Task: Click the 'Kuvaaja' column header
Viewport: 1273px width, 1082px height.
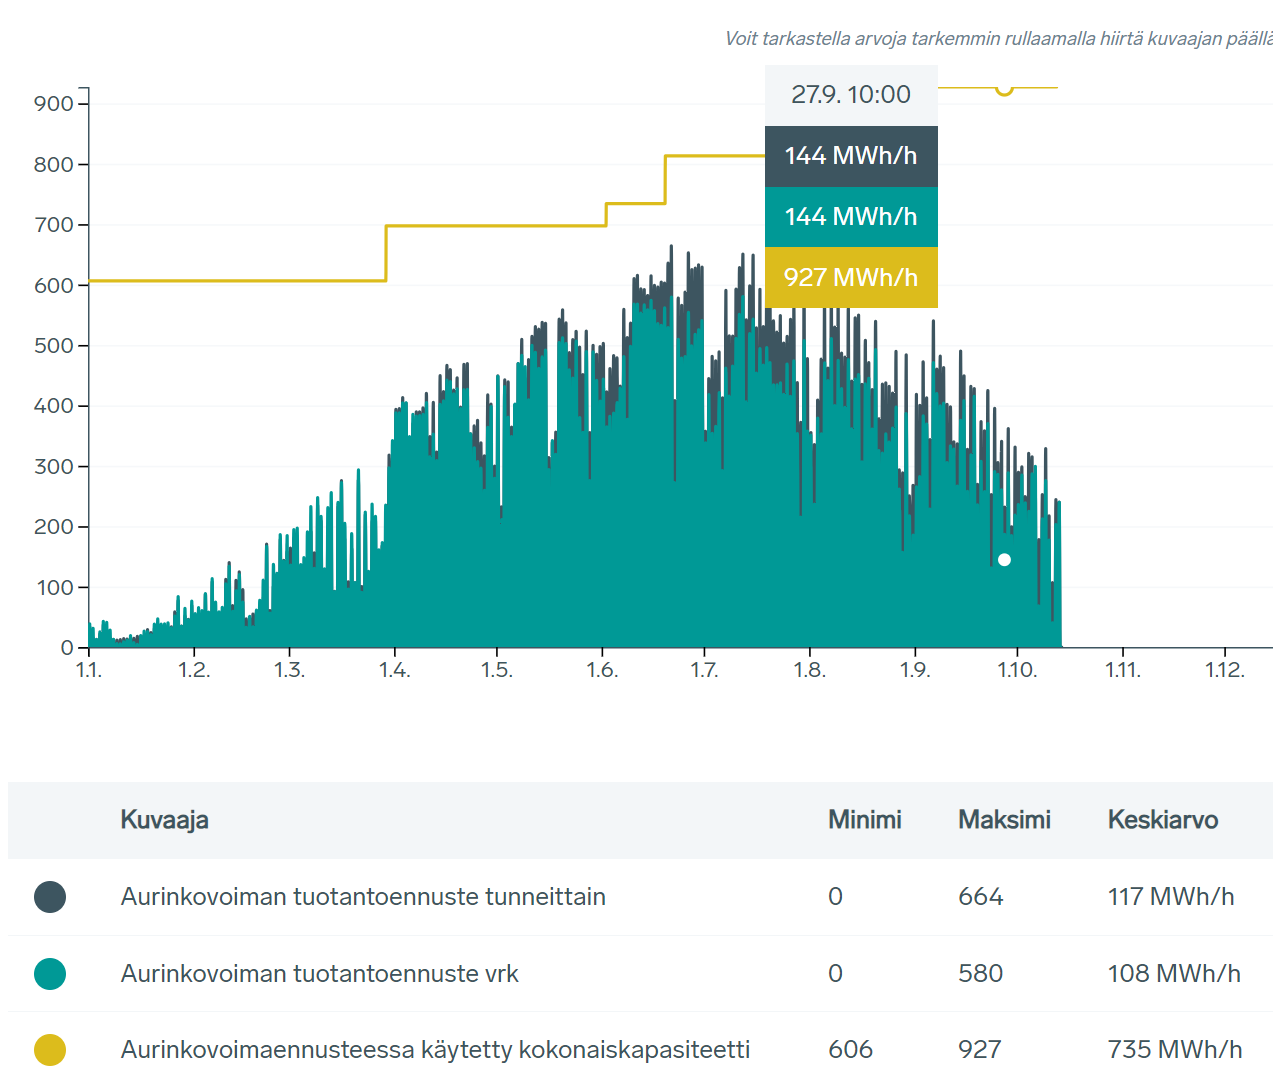Action: pyautogui.click(x=165, y=820)
